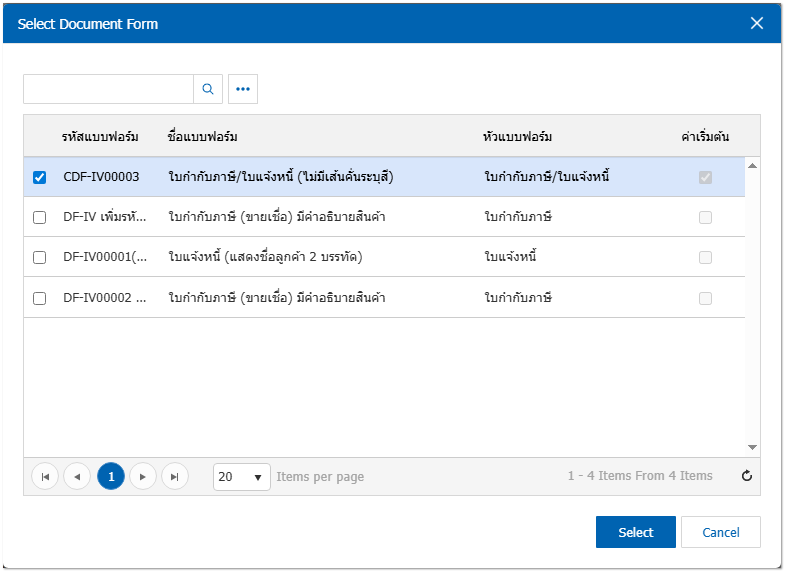This screenshot has width=785, height=572.
Task: Close the Select Document Form dialog
Action: (x=757, y=23)
